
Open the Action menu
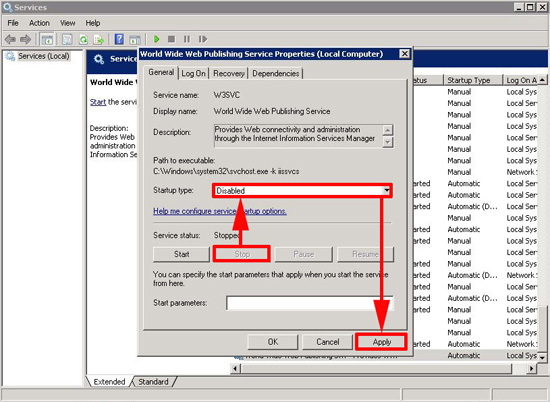click(x=39, y=23)
